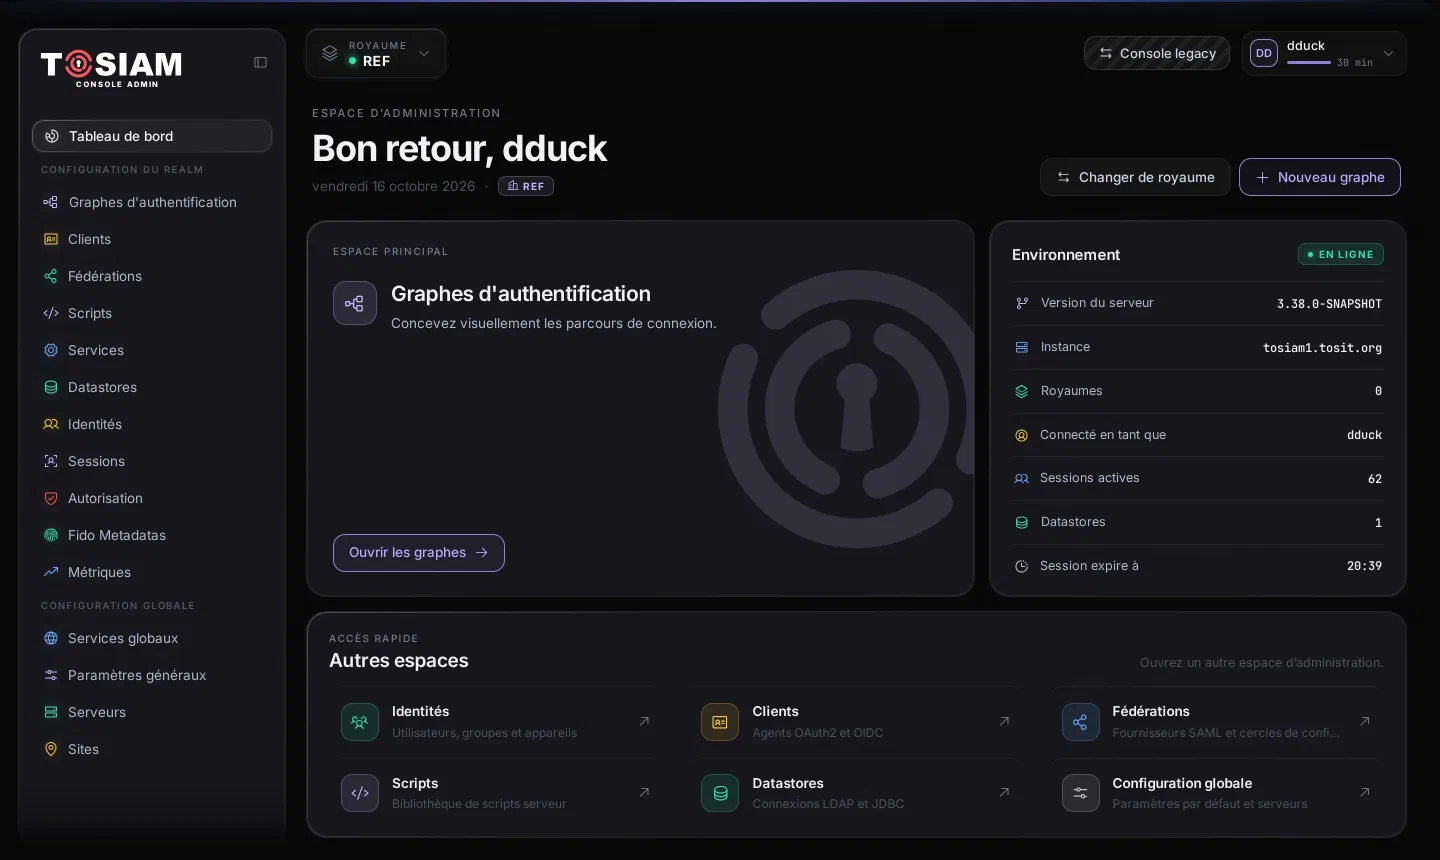The height and width of the screenshot is (860, 1440).
Task: Click the EN LIGNE status badge
Action: click(x=1341, y=255)
